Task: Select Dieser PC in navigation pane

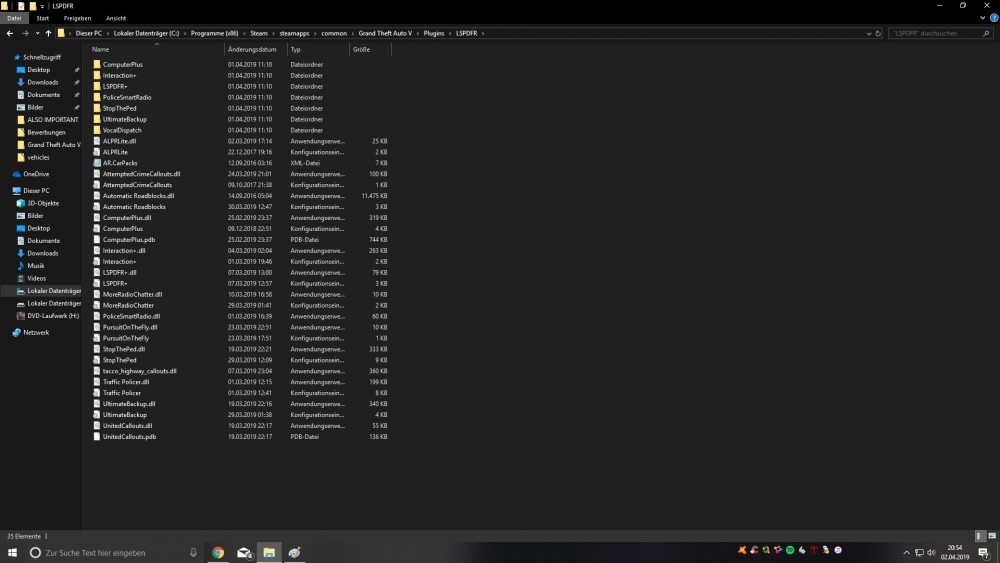Action: tap(36, 191)
